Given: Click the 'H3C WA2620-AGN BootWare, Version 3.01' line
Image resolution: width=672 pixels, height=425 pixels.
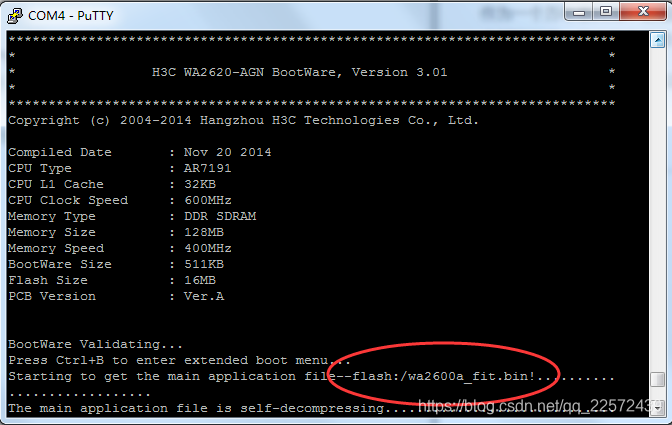Looking at the screenshot, I should [300, 72].
